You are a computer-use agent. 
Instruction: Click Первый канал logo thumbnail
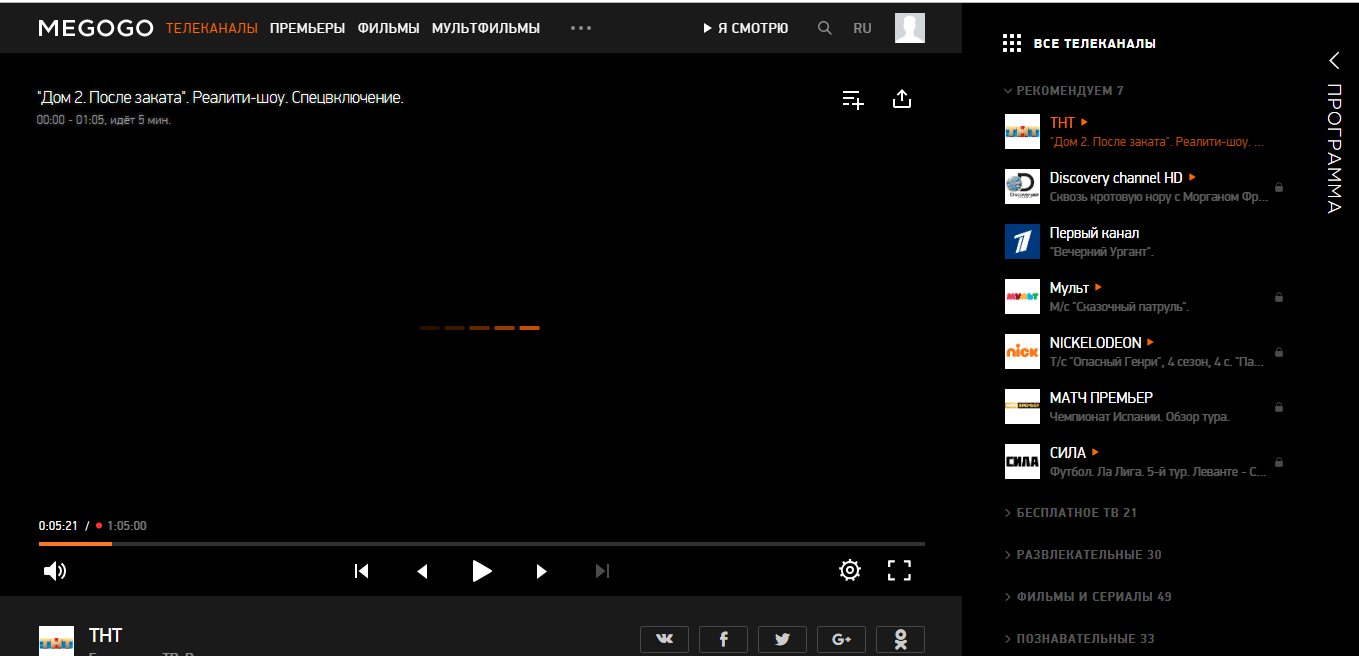pos(1022,242)
